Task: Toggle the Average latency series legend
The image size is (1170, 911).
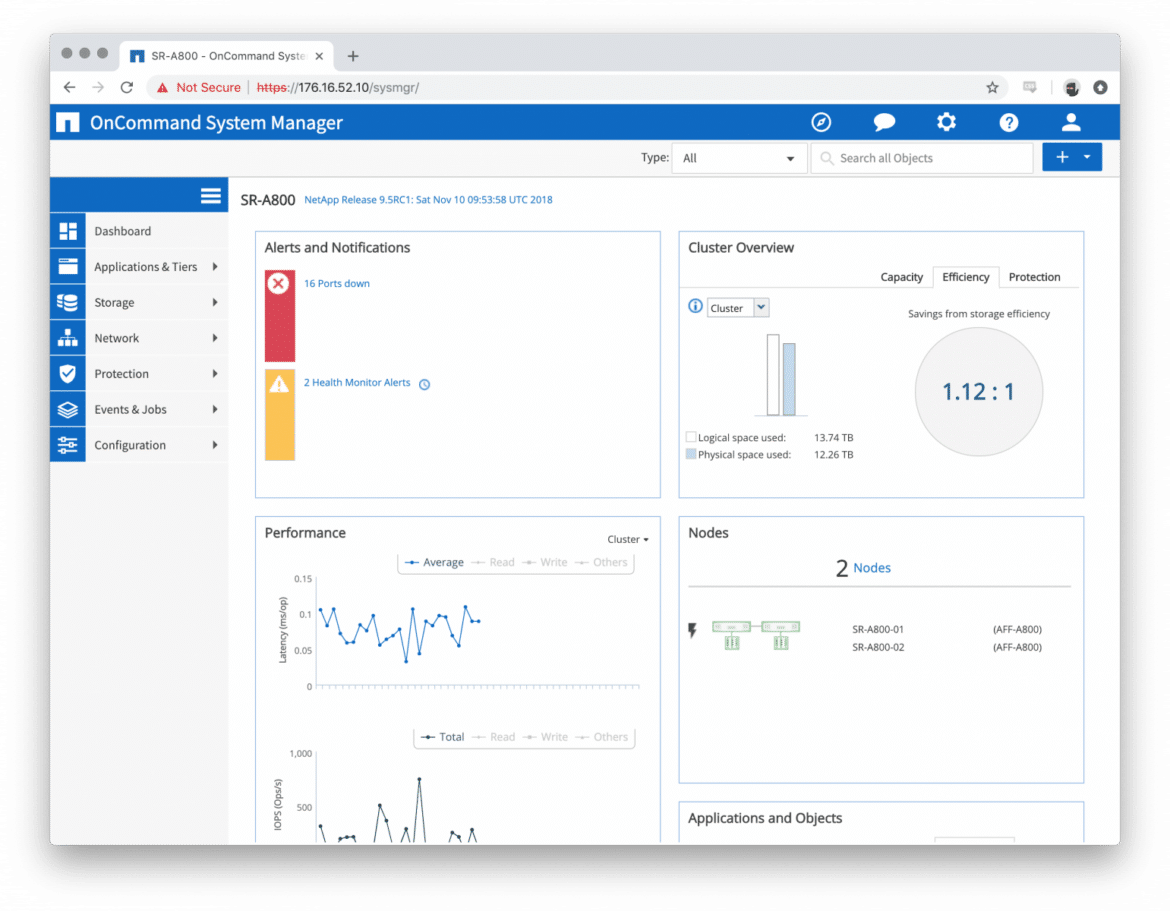Action: click(434, 563)
